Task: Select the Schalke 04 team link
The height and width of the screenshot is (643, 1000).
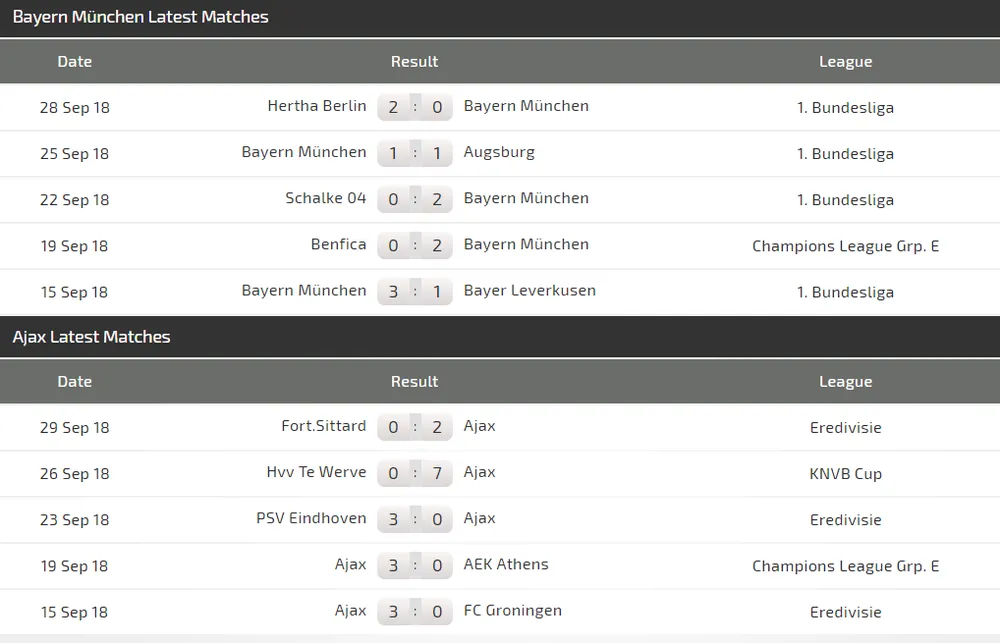Action: click(x=326, y=198)
